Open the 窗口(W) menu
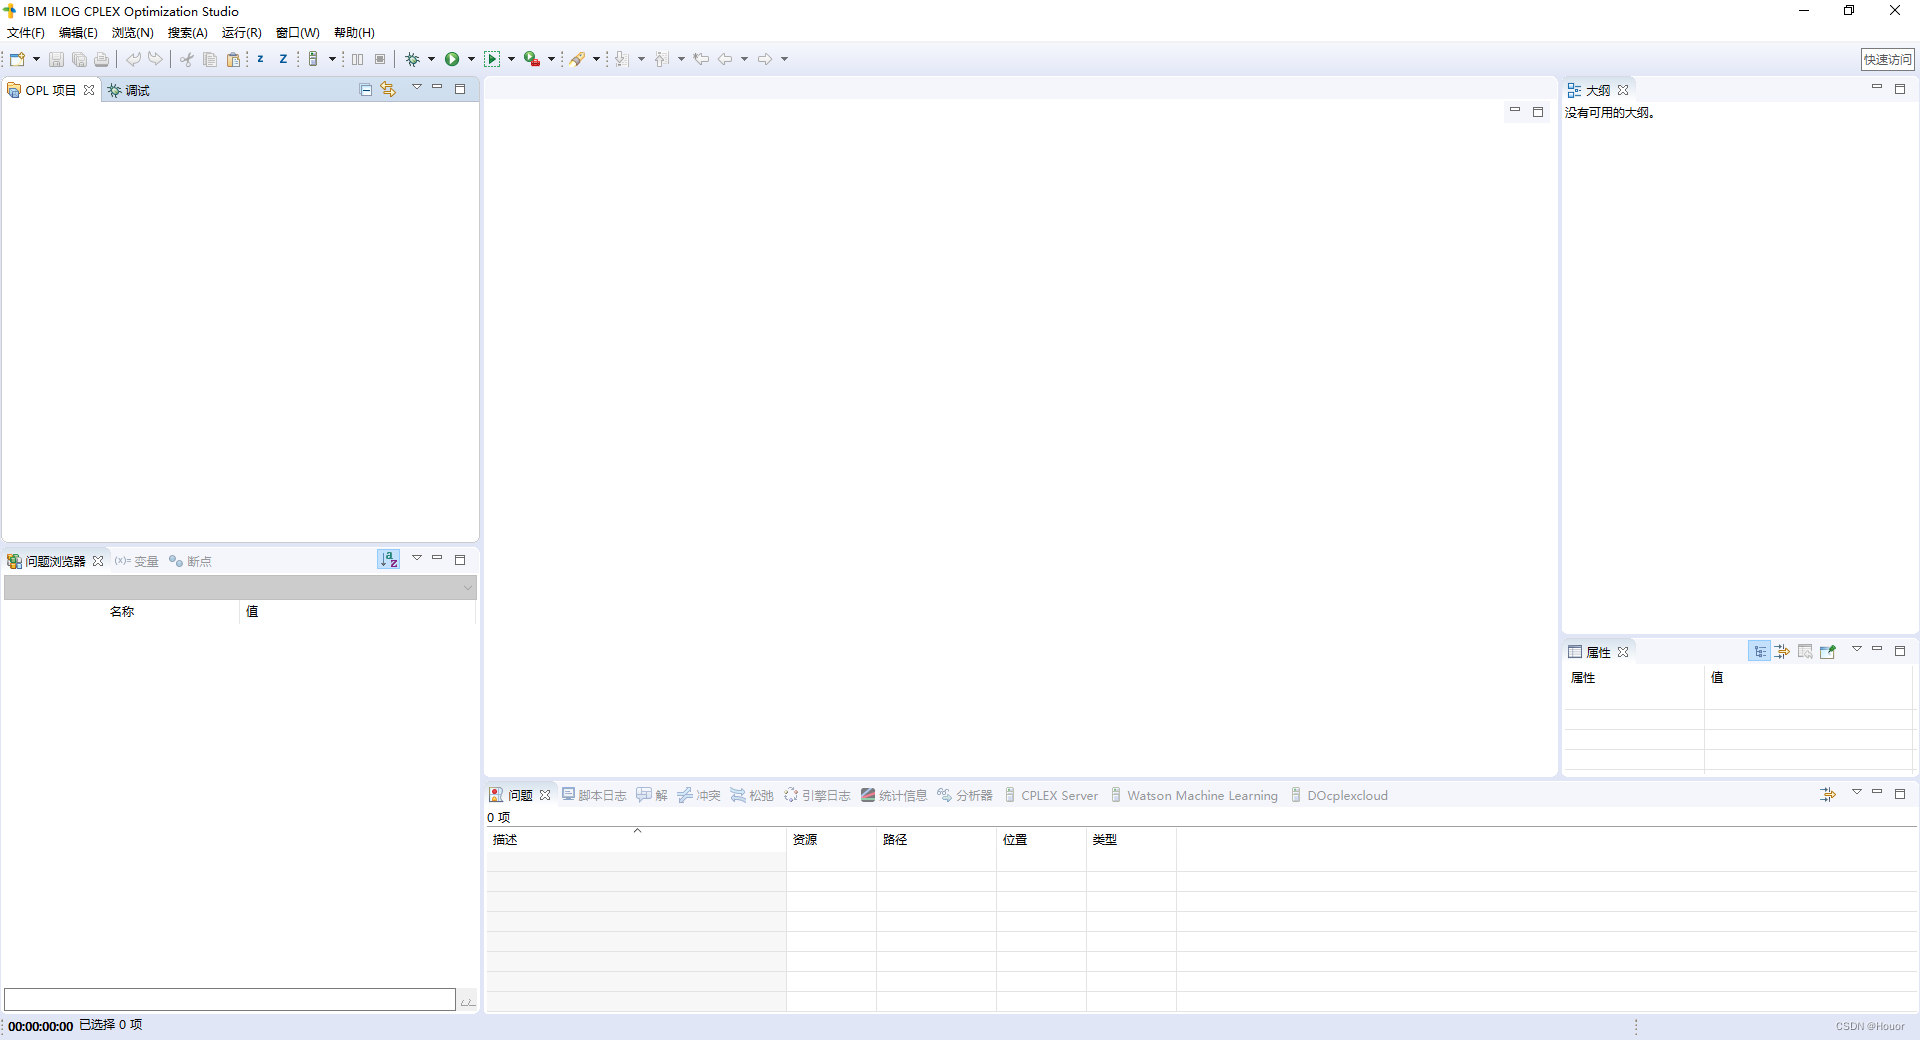 click(x=297, y=33)
